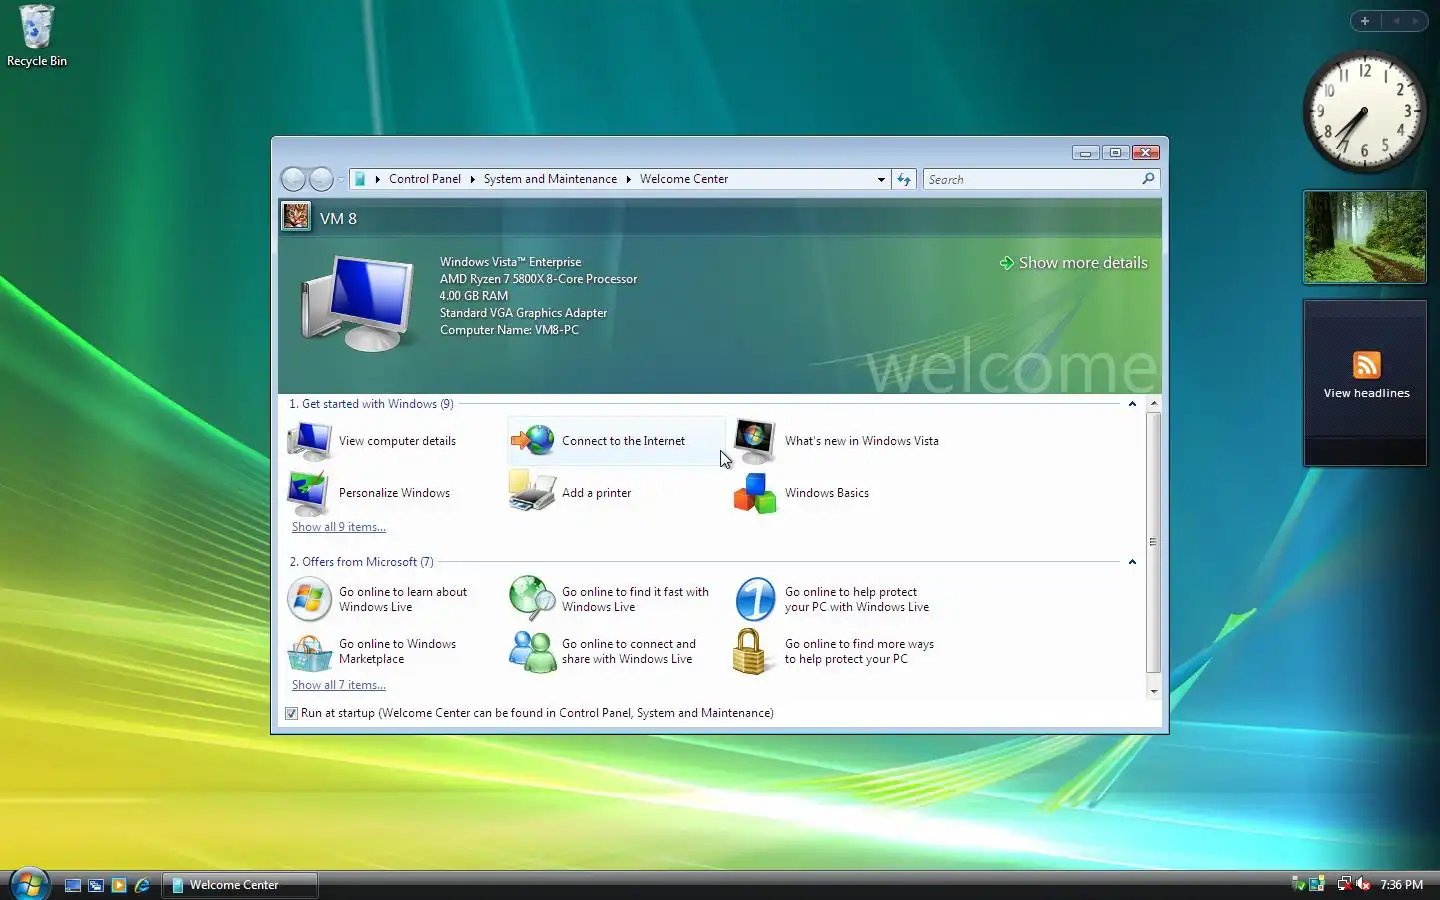Click the sidebar next gadgets page arrow
Image resolution: width=1440 pixels, height=900 pixels.
(1415, 21)
